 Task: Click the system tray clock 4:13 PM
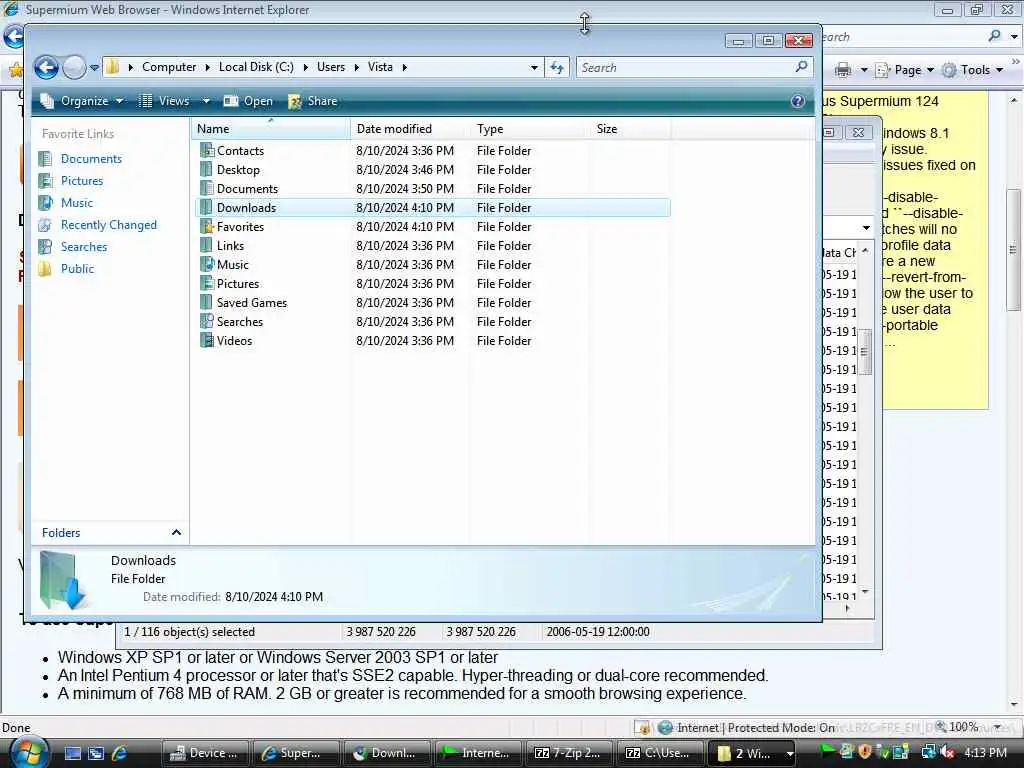[985, 753]
